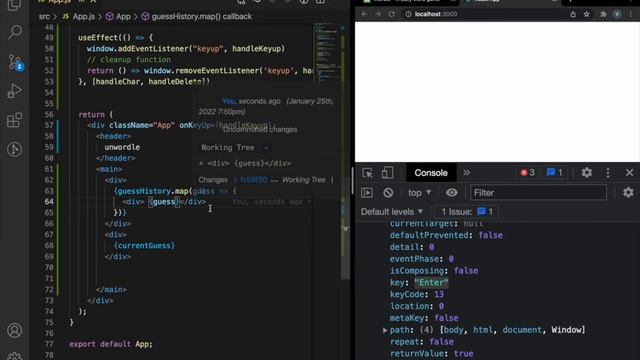The width and height of the screenshot is (640, 360).
Task: Show console sidebar
Action: point(367,193)
